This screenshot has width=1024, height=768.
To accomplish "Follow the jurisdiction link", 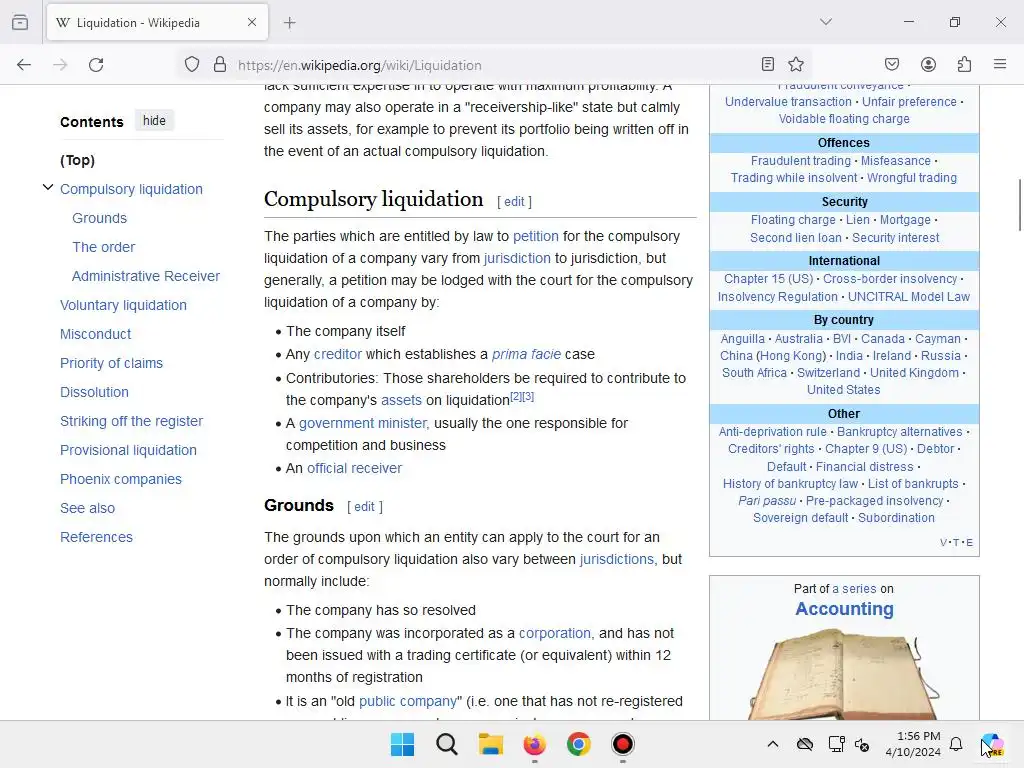I will tap(517, 259).
